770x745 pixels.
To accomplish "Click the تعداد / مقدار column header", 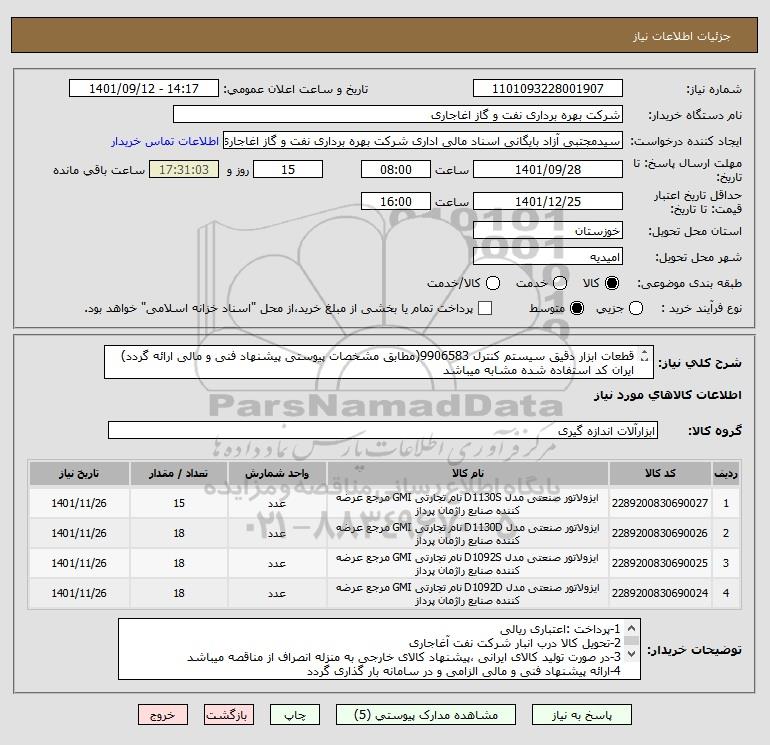I will click(179, 473).
